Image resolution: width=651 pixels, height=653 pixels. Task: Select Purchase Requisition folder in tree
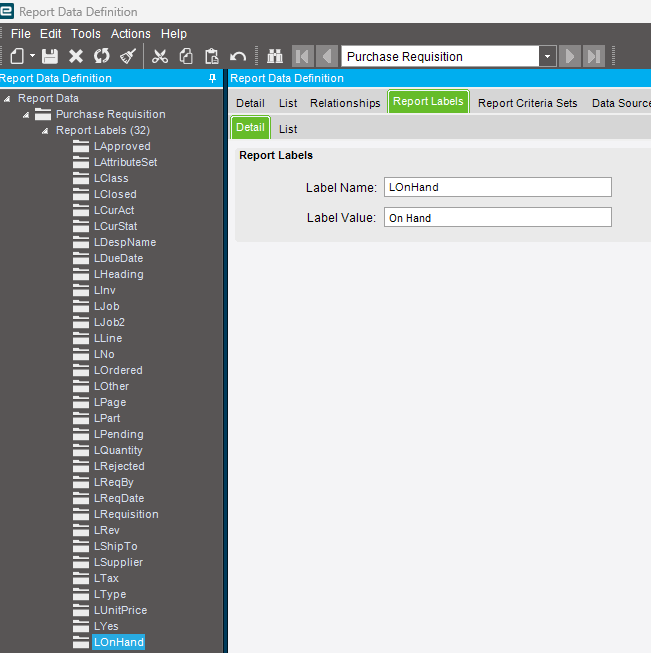coord(110,114)
